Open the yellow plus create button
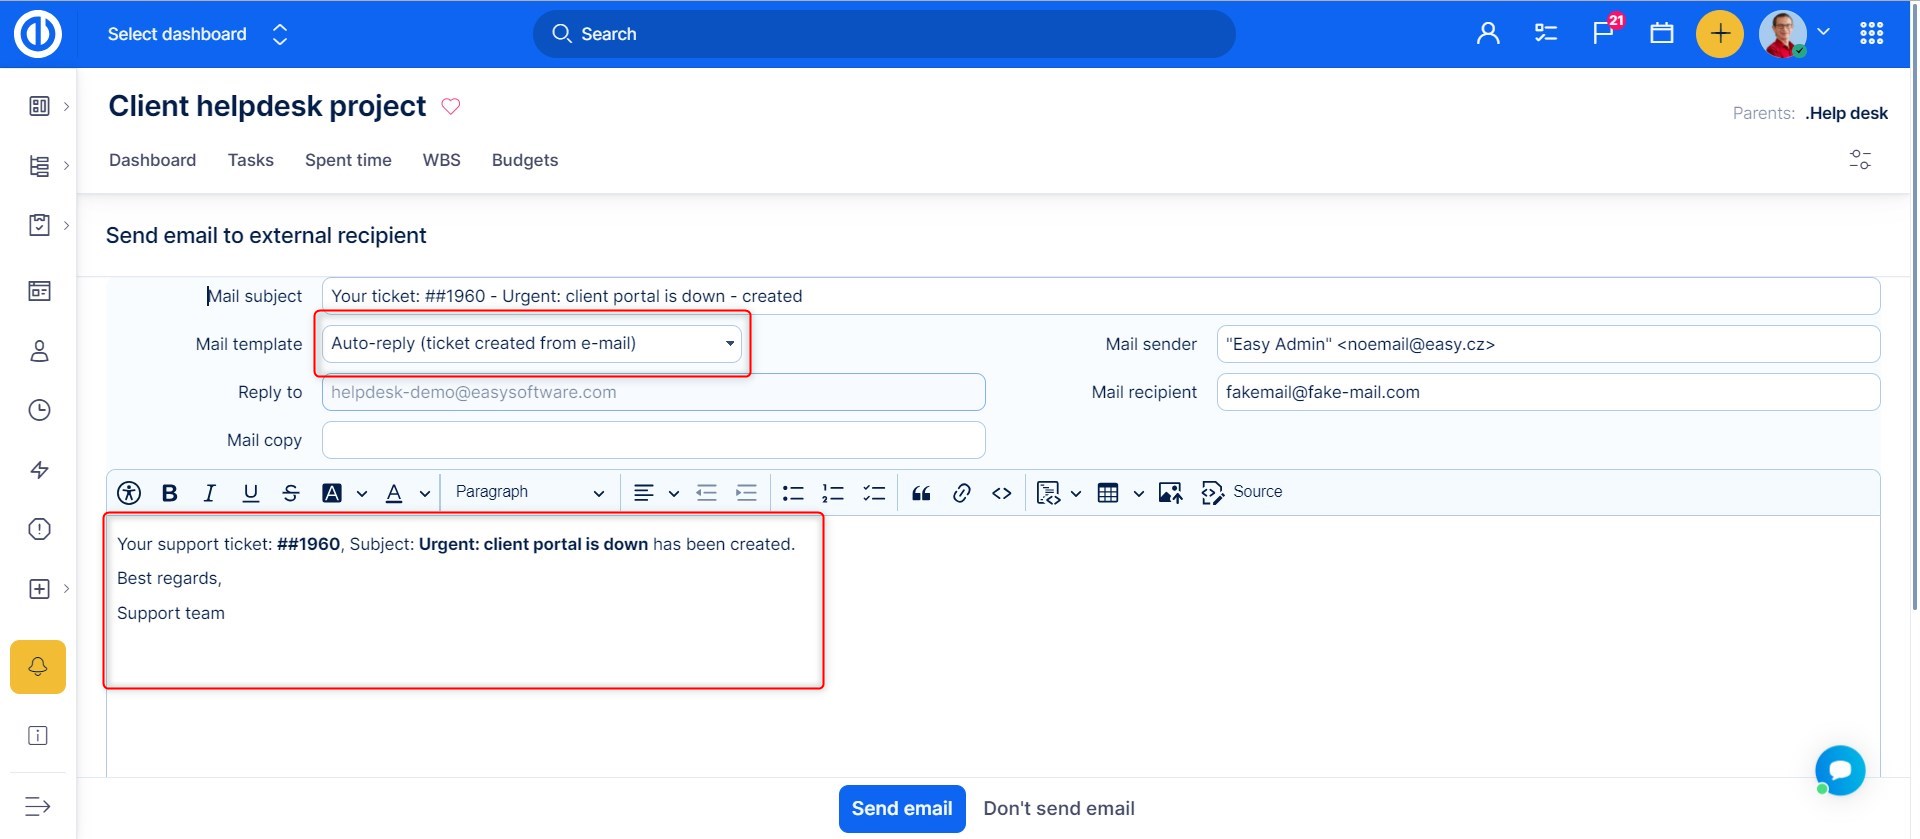 coord(1719,34)
